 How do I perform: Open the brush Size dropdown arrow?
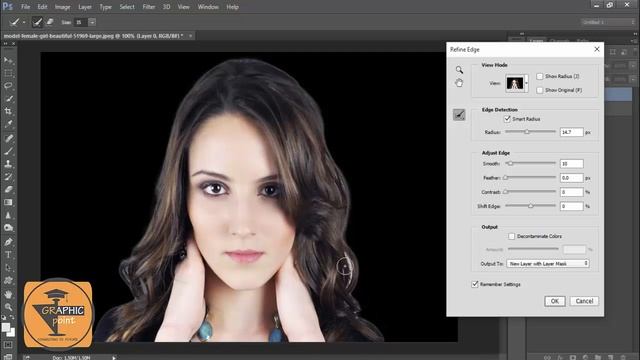[x=92, y=22]
